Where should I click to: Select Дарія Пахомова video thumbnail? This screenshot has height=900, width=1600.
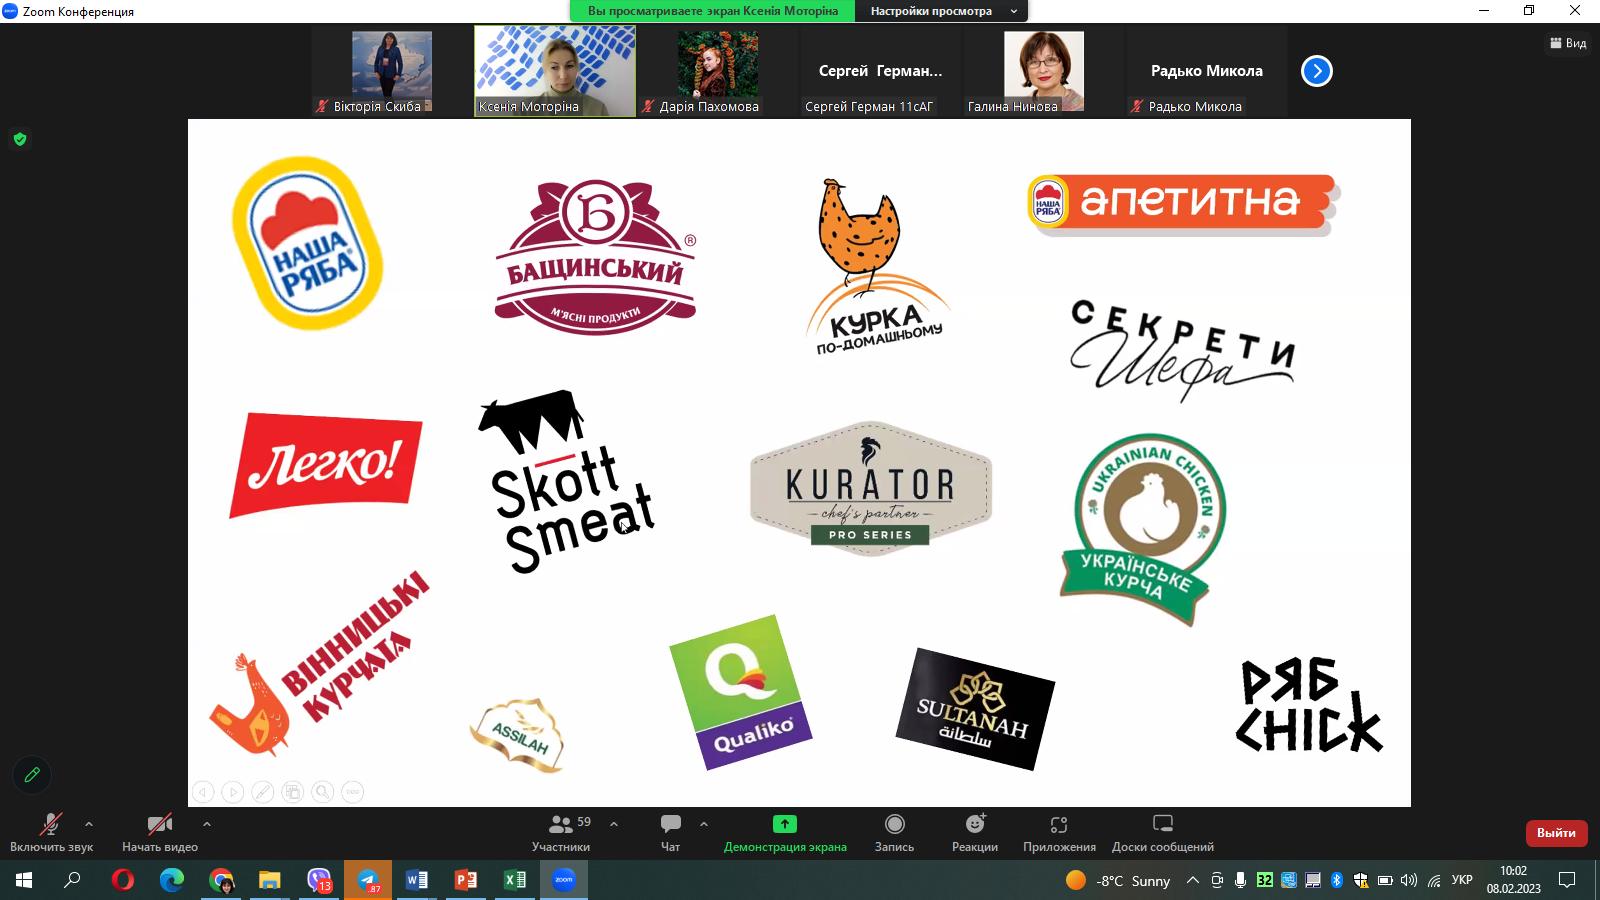(x=718, y=71)
